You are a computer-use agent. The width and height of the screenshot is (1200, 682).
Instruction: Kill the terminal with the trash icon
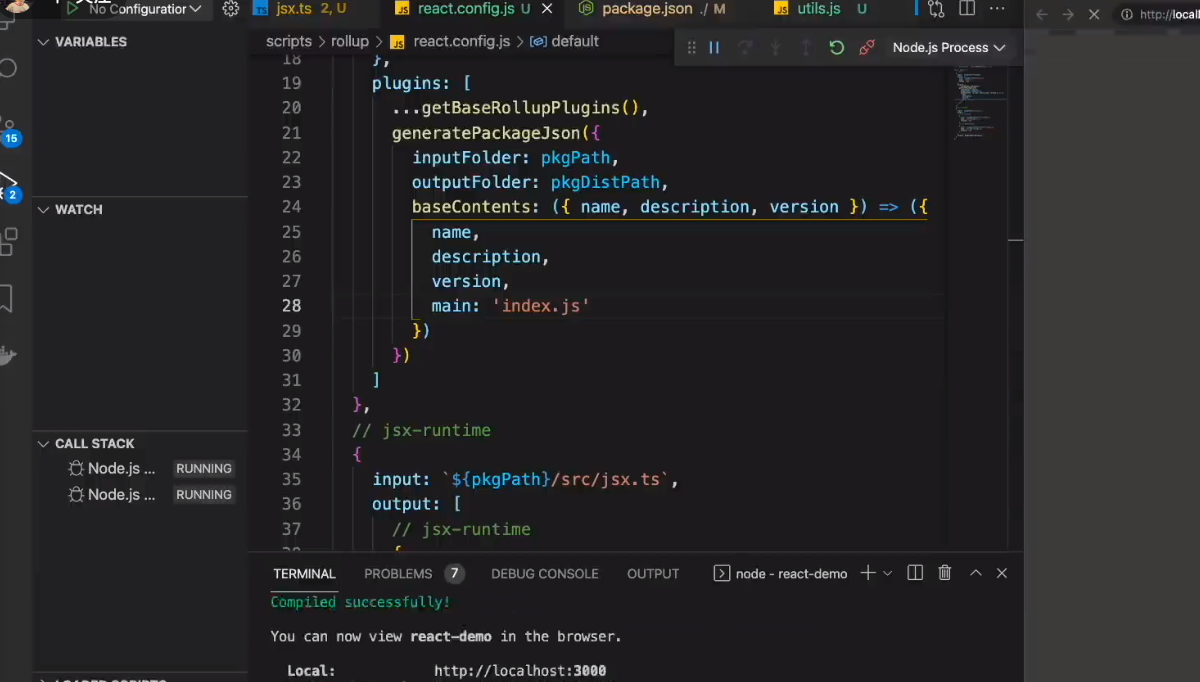click(945, 573)
